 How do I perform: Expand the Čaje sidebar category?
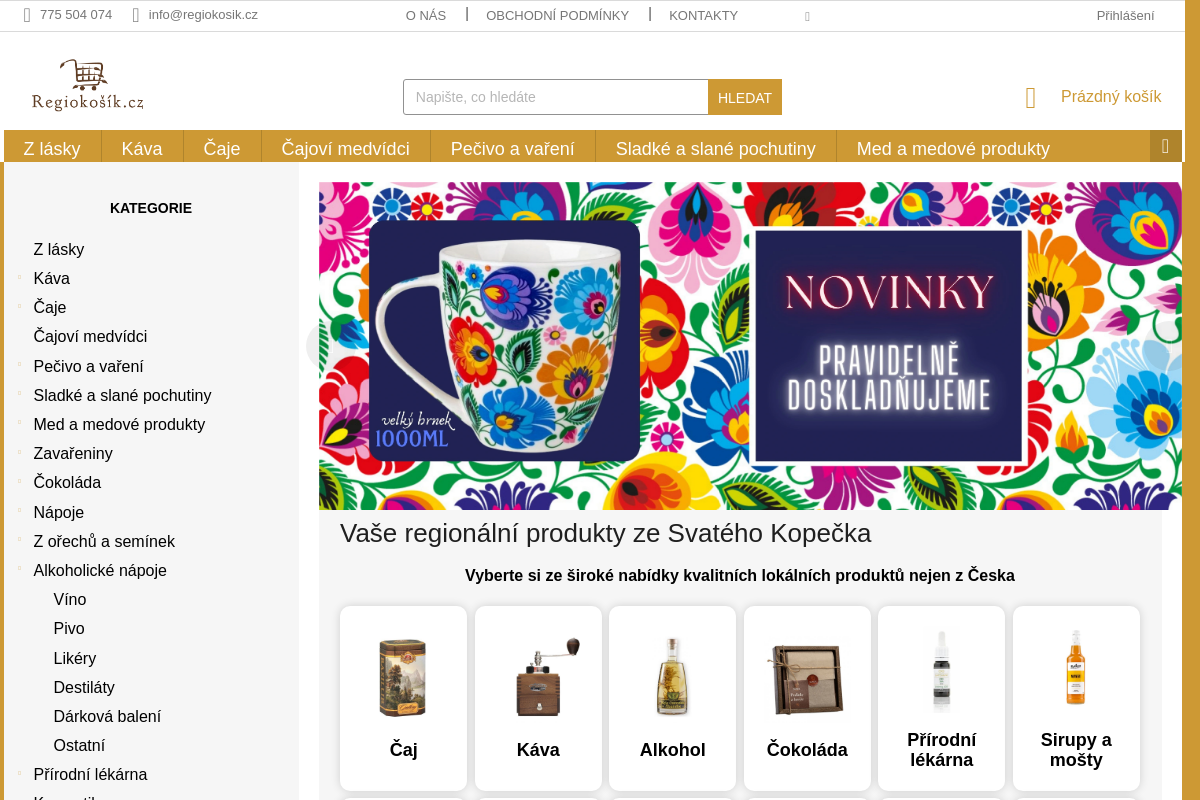pos(19,306)
